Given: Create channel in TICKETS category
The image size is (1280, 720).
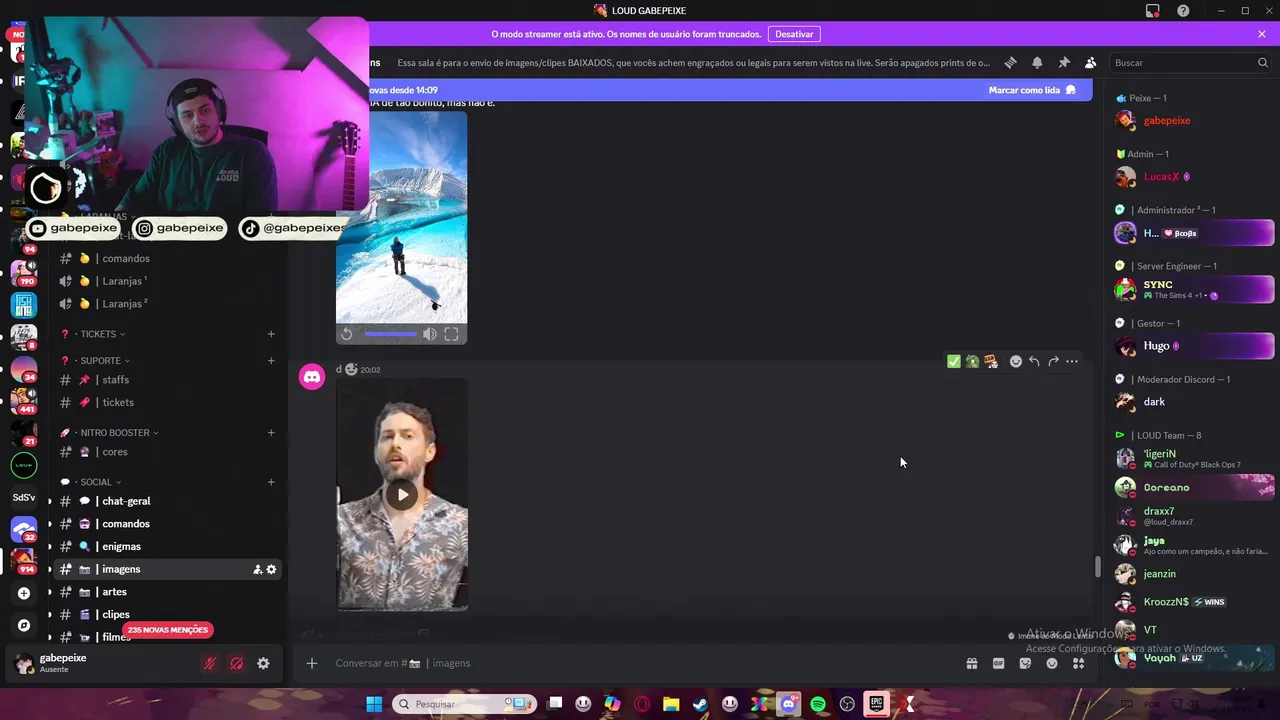Looking at the screenshot, I should pyautogui.click(x=271, y=334).
